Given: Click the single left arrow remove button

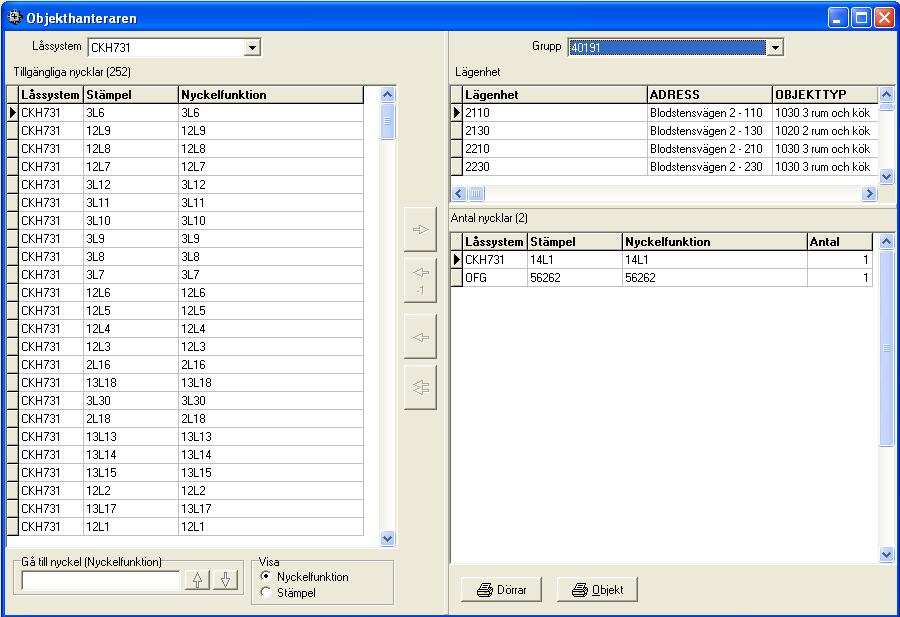Looking at the screenshot, I should [420, 337].
